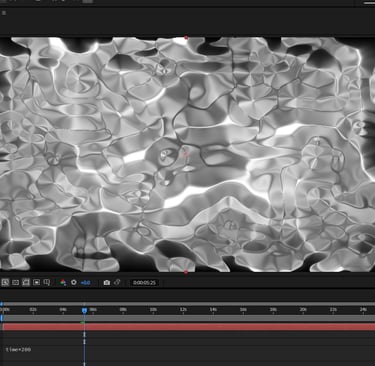This screenshot has height=366, width=375.
Task: Select the upper keyframe below the red layer bar
Action: 84,334
